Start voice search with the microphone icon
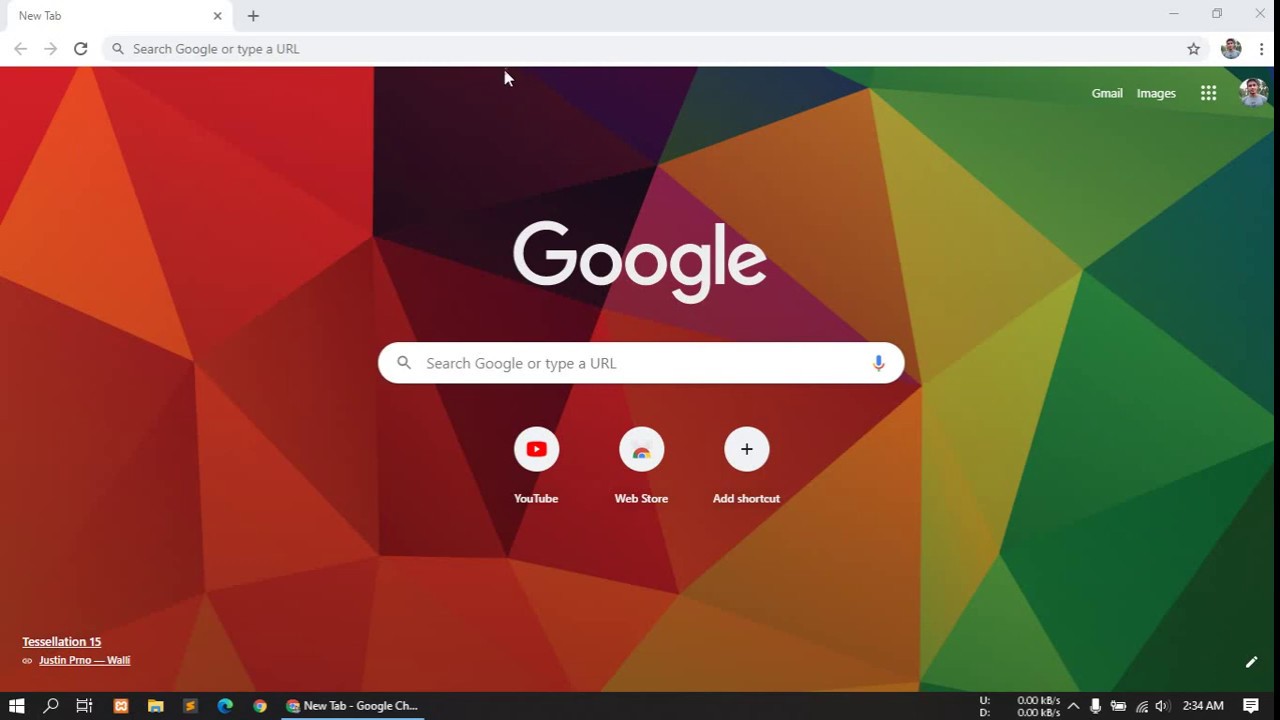Screen dimensions: 1280x720 pos(878,363)
